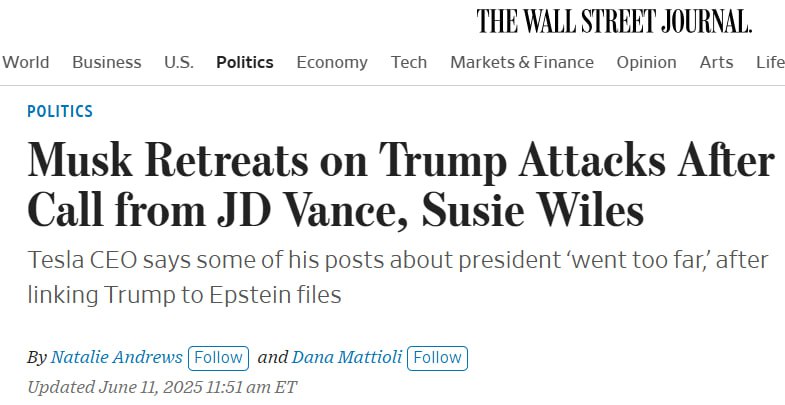
Task: Click the Politics tab in navigation bar
Action: [244, 62]
